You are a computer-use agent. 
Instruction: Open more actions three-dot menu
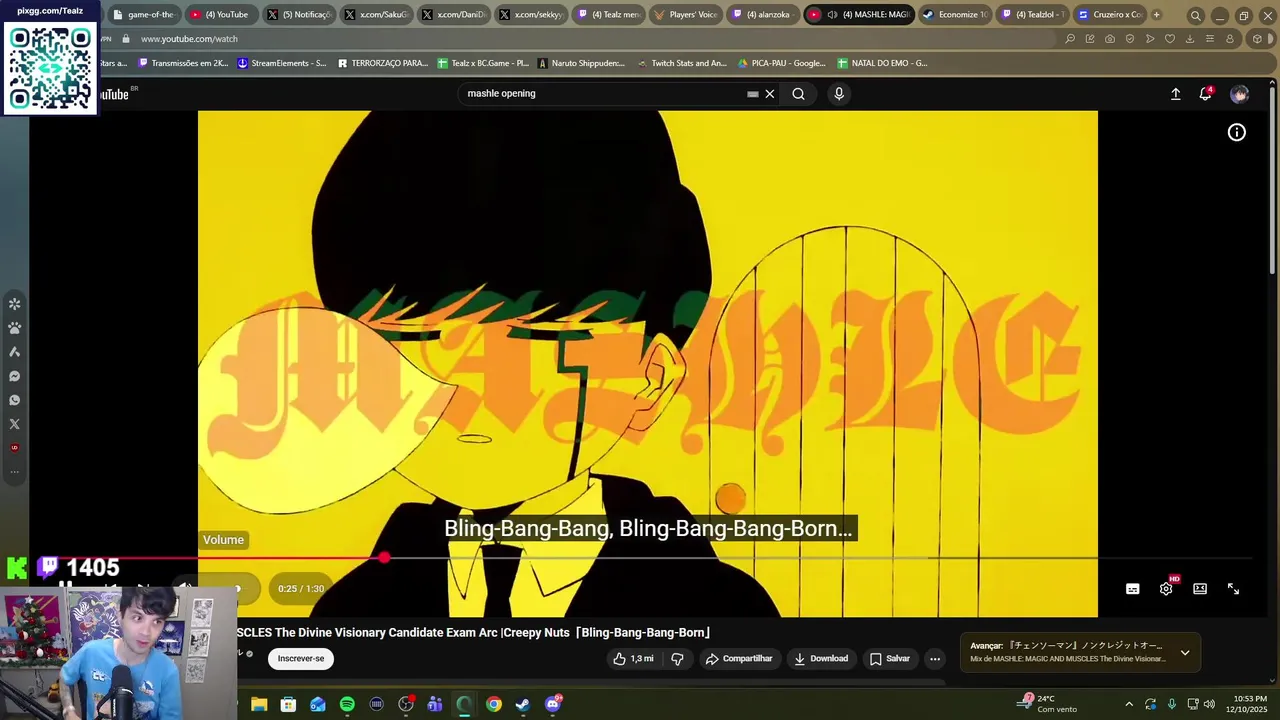pos(935,659)
